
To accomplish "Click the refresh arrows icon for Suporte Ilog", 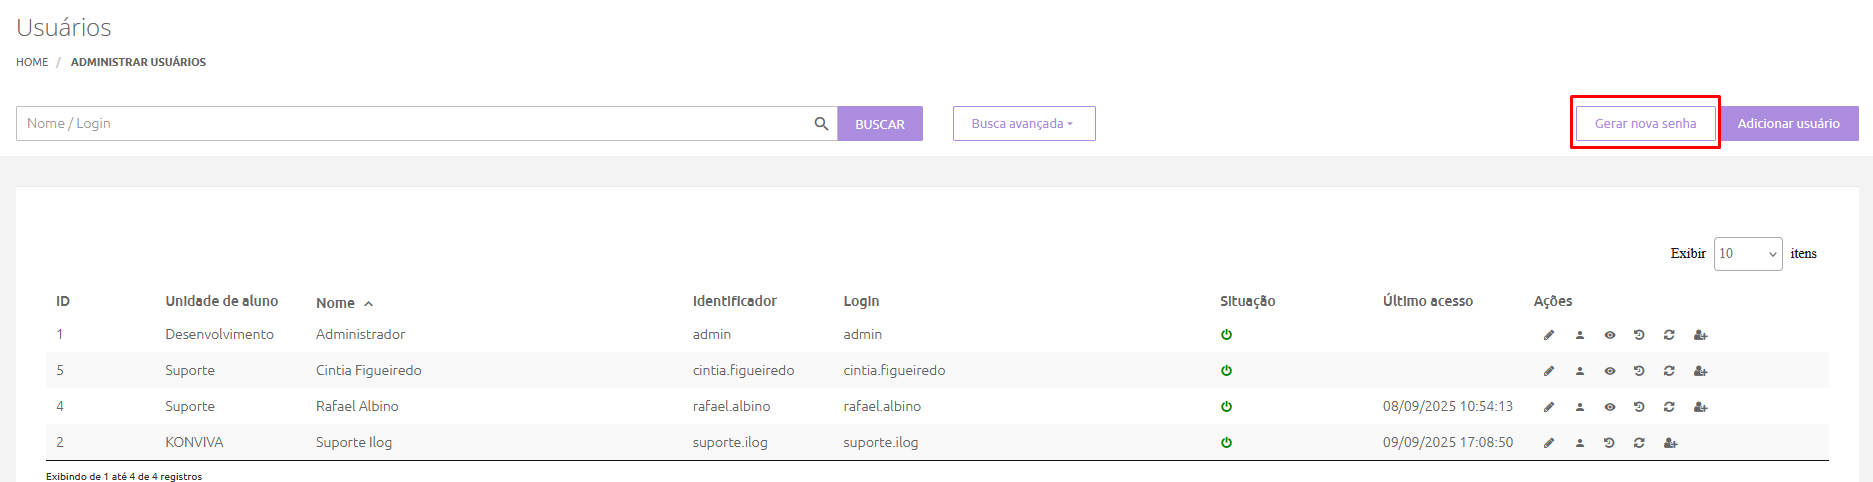I will coord(1639,443).
